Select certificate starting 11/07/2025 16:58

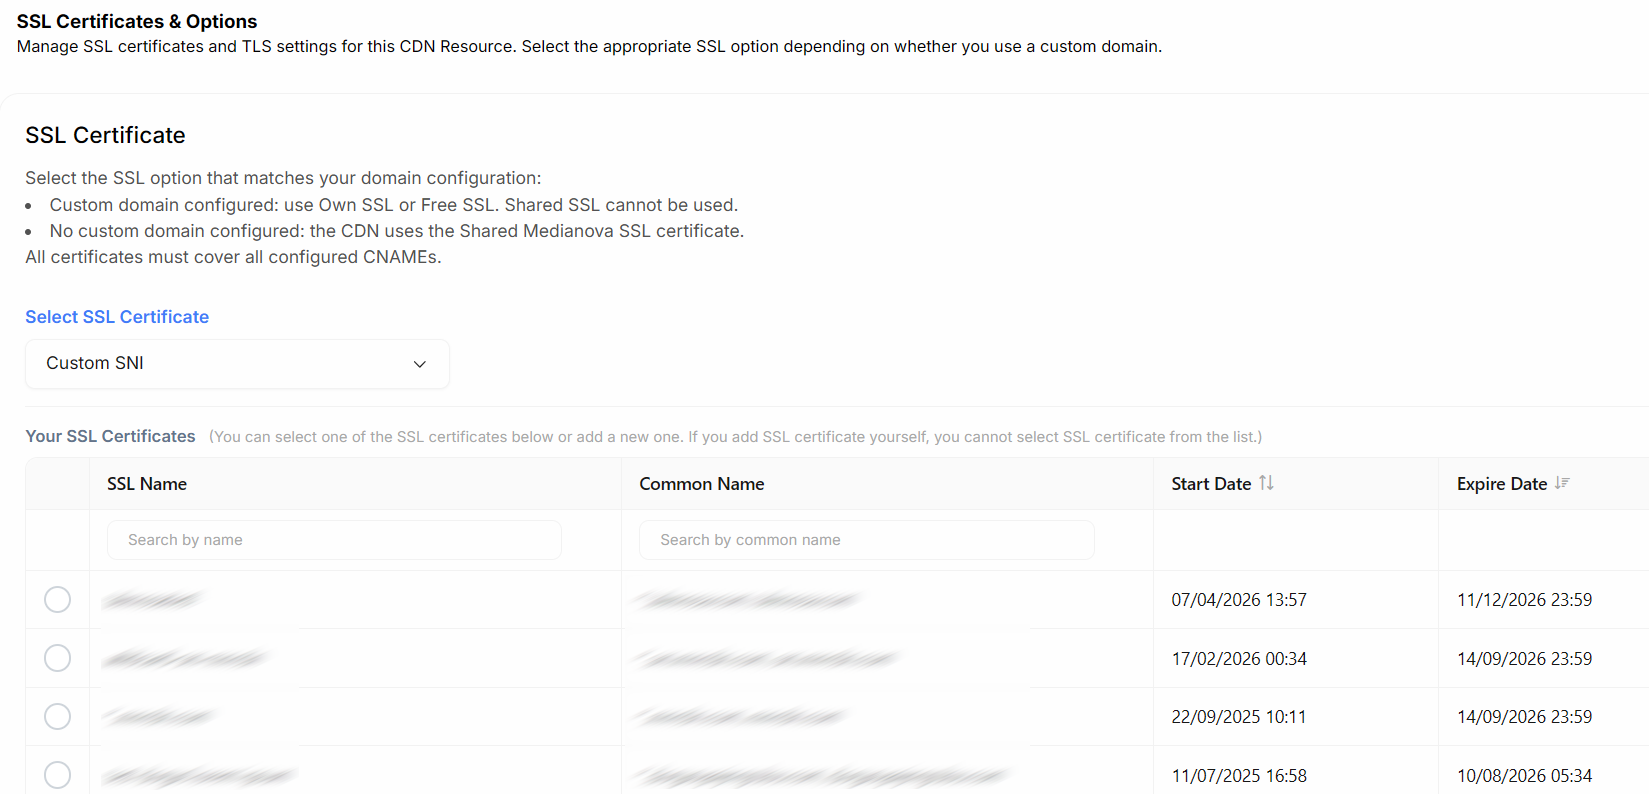pyautogui.click(x=58, y=775)
